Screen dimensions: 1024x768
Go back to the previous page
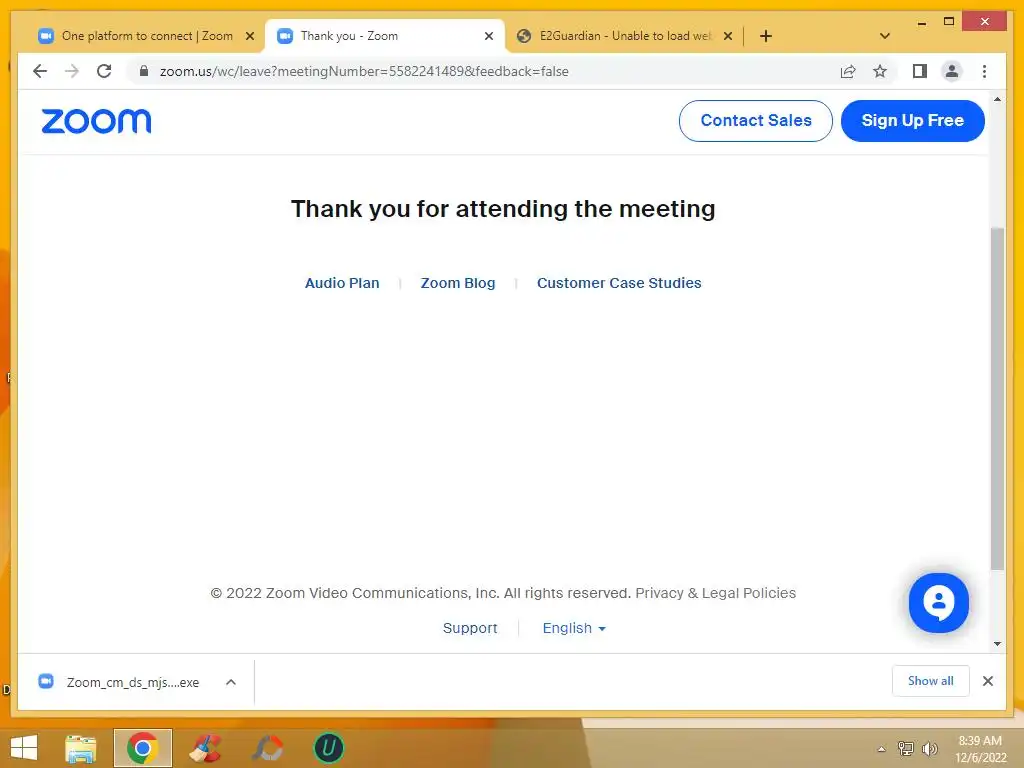point(40,71)
